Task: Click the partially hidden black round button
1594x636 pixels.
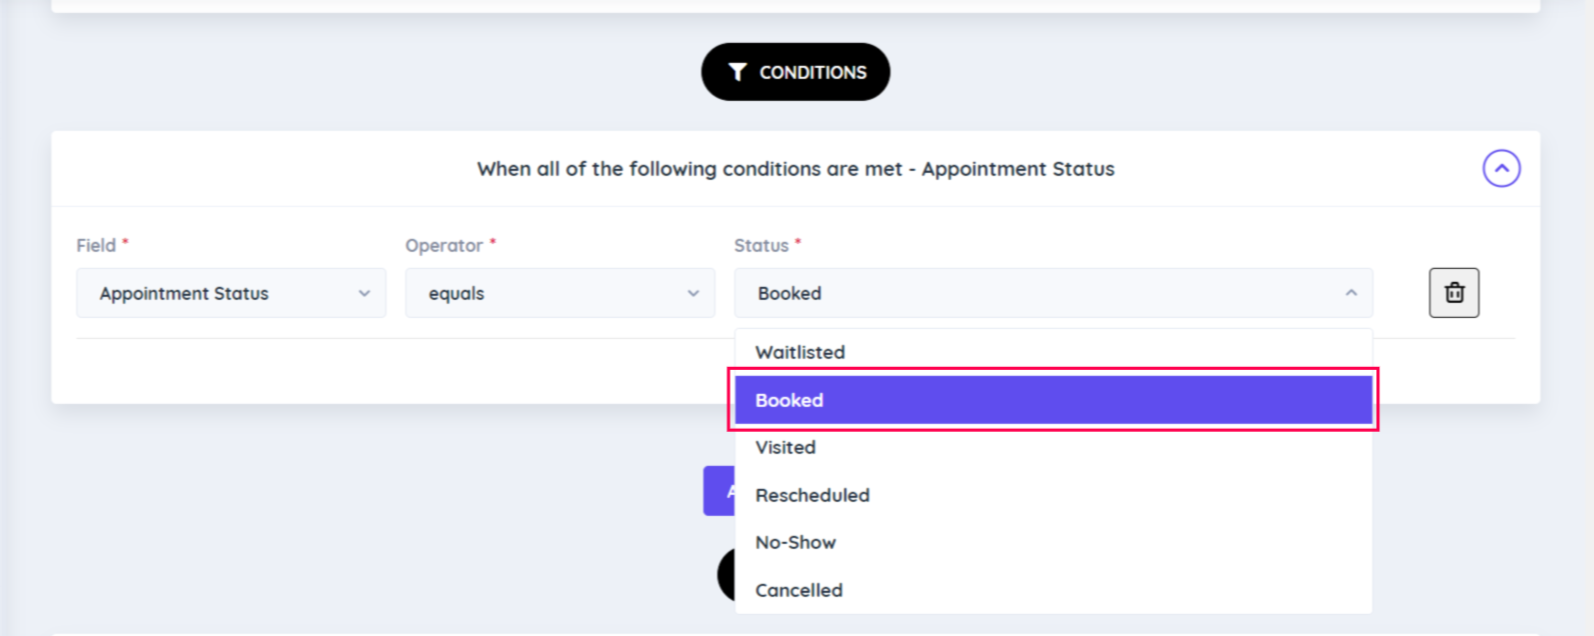Action: pyautogui.click(x=726, y=574)
